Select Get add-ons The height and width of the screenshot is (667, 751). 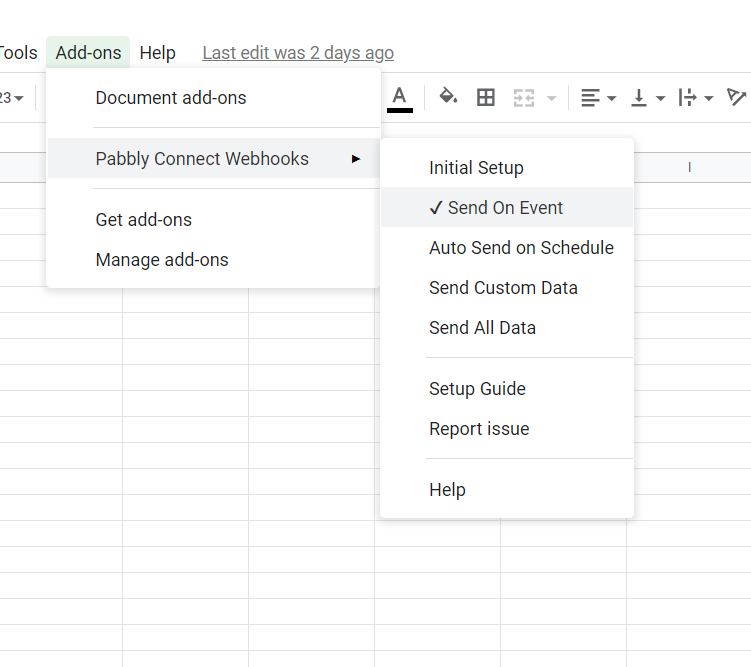[214, 220]
